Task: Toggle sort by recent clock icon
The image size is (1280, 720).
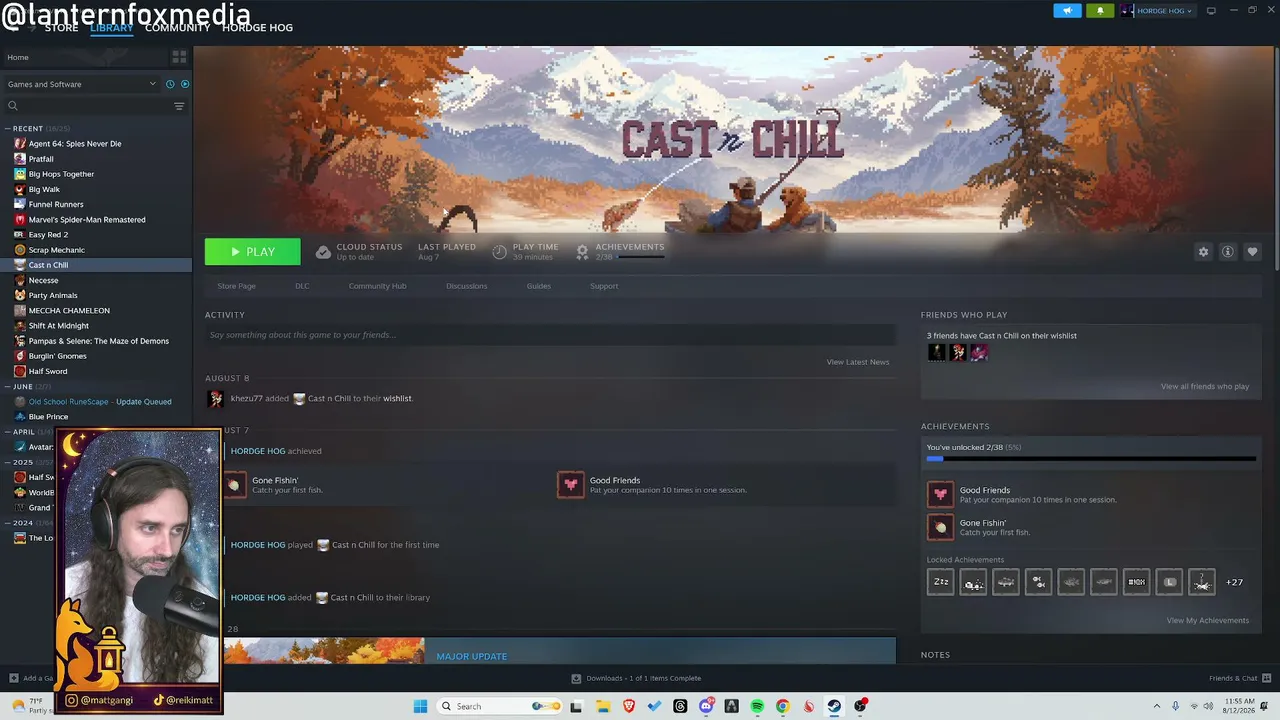Action: coord(170,84)
